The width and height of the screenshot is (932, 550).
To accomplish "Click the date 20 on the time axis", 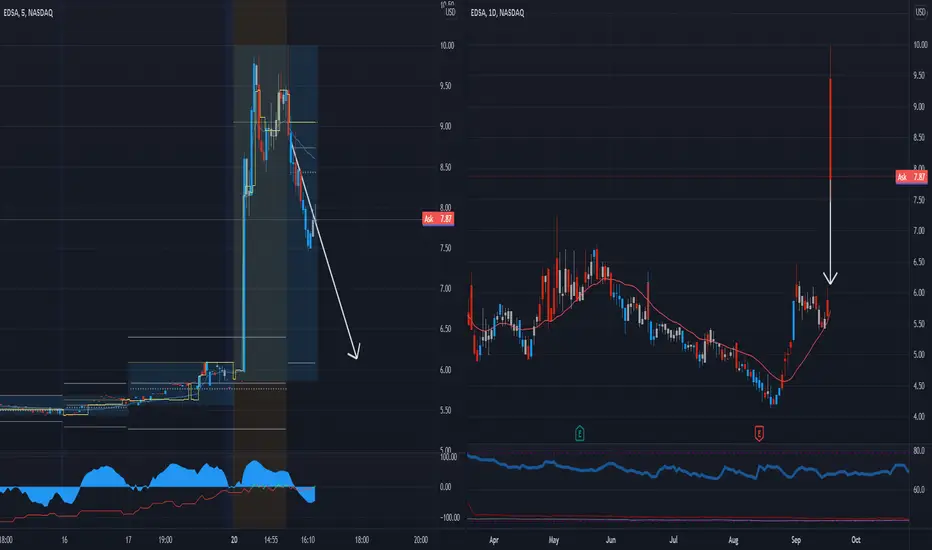I will pyautogui.click(x=234, y=540).
